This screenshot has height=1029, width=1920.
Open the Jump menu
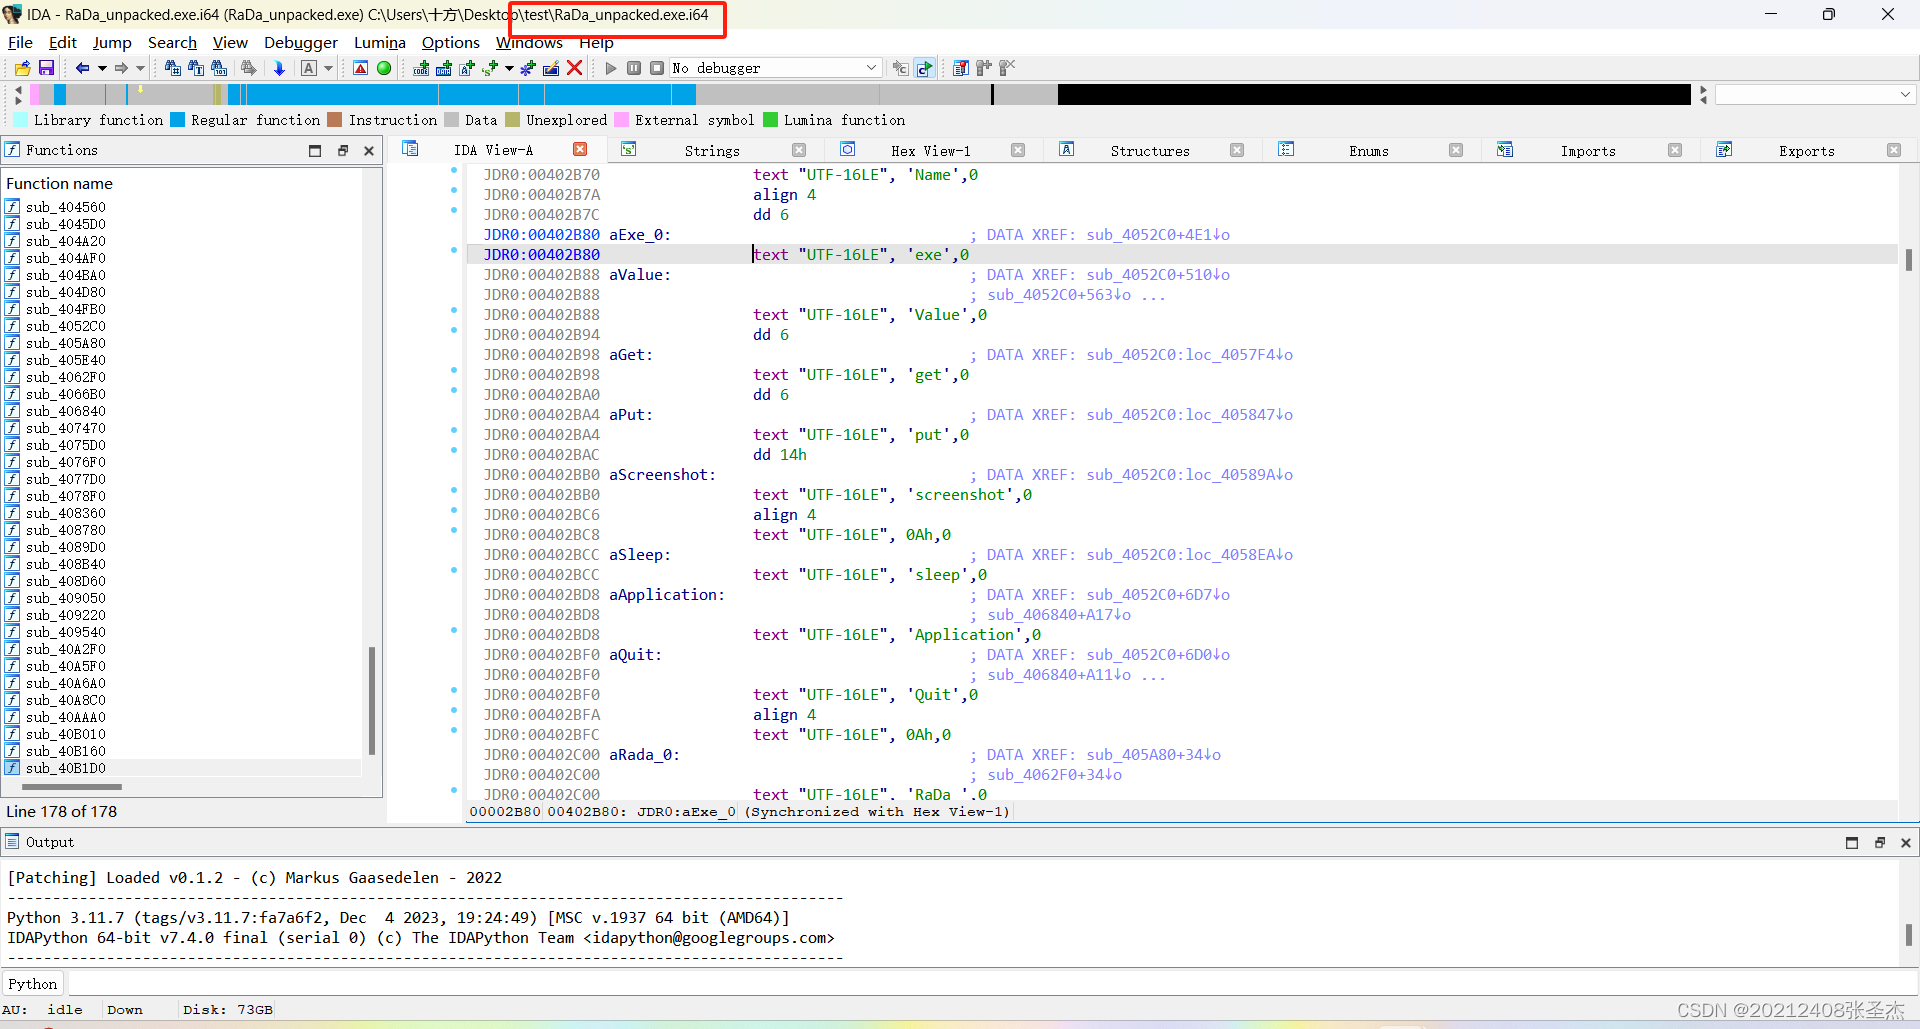[x=112, y=42]
